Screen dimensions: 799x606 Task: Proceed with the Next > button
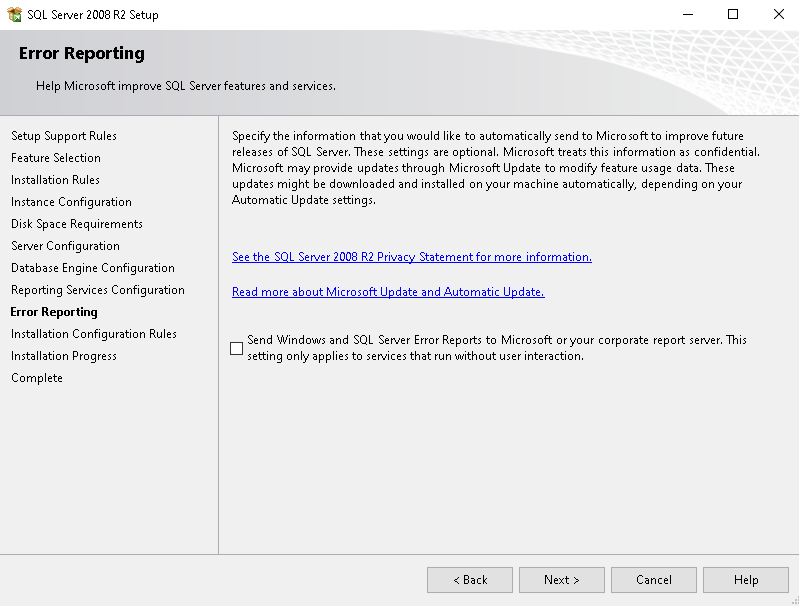[562, 580]
